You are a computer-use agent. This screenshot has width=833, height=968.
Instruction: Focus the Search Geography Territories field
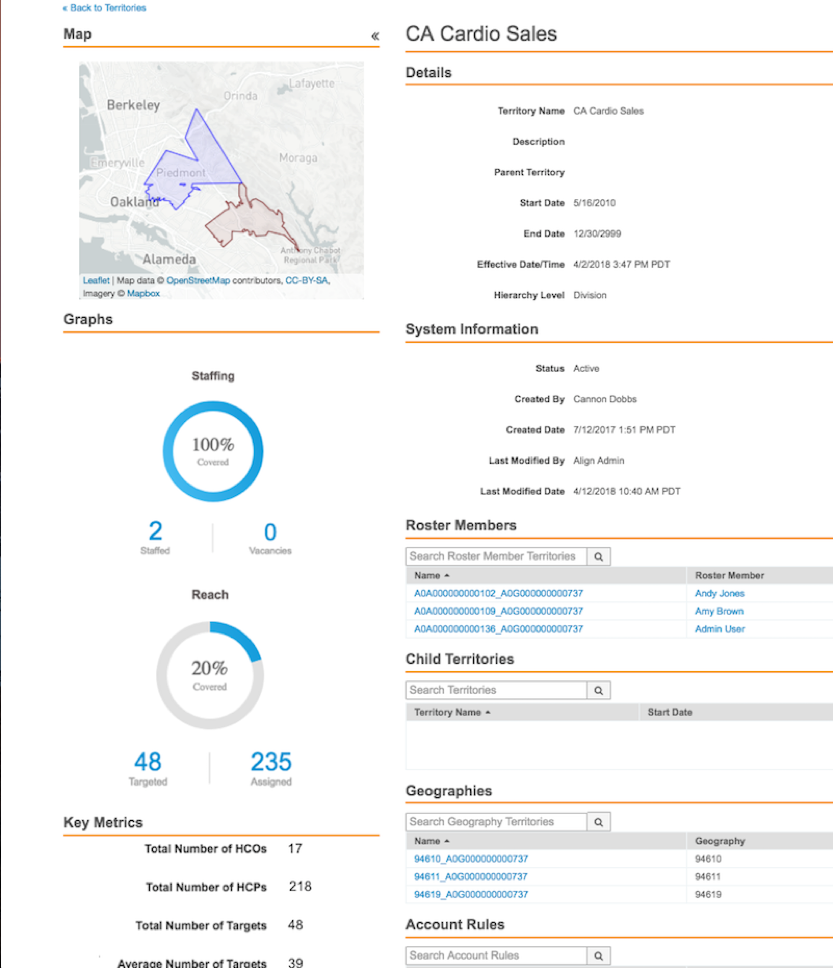496,822
